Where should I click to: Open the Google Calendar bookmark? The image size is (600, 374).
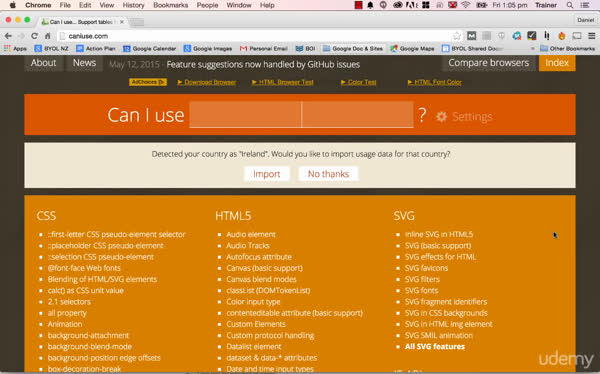(150, 49)
